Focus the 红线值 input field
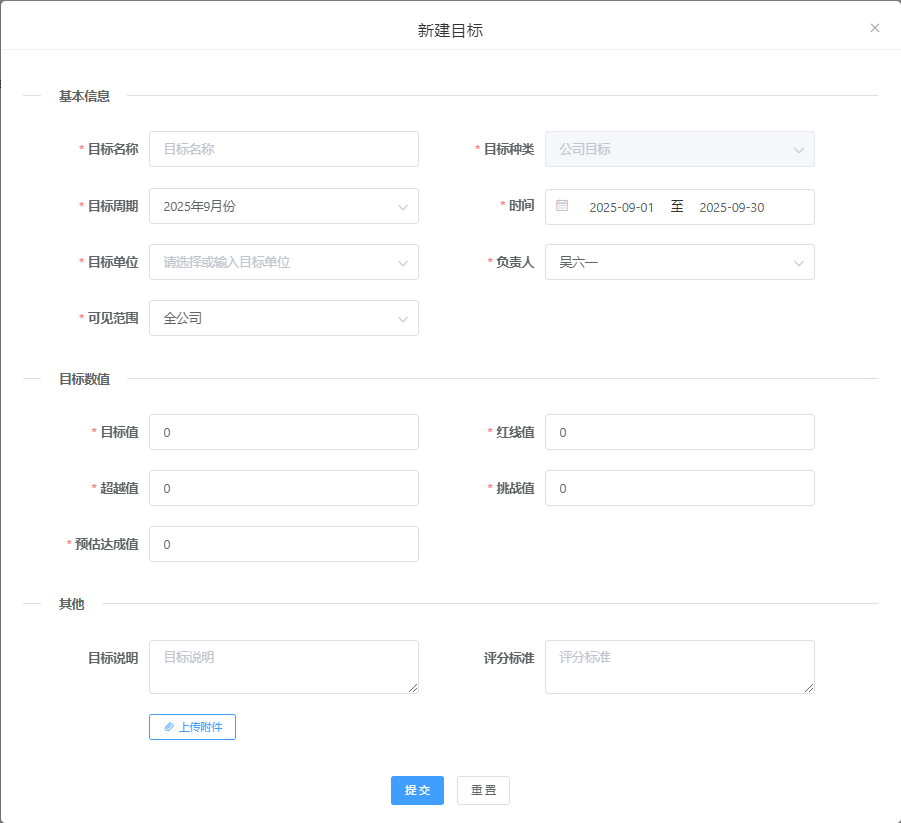Viewport: 901px width, 823px height. (x=679, y=432)
